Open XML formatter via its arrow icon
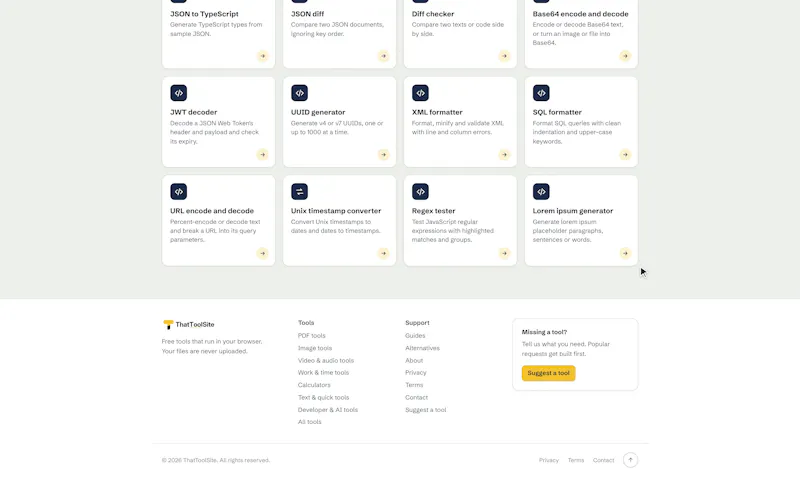The width and height of the screenshot is (800, 480). [505, 155]
